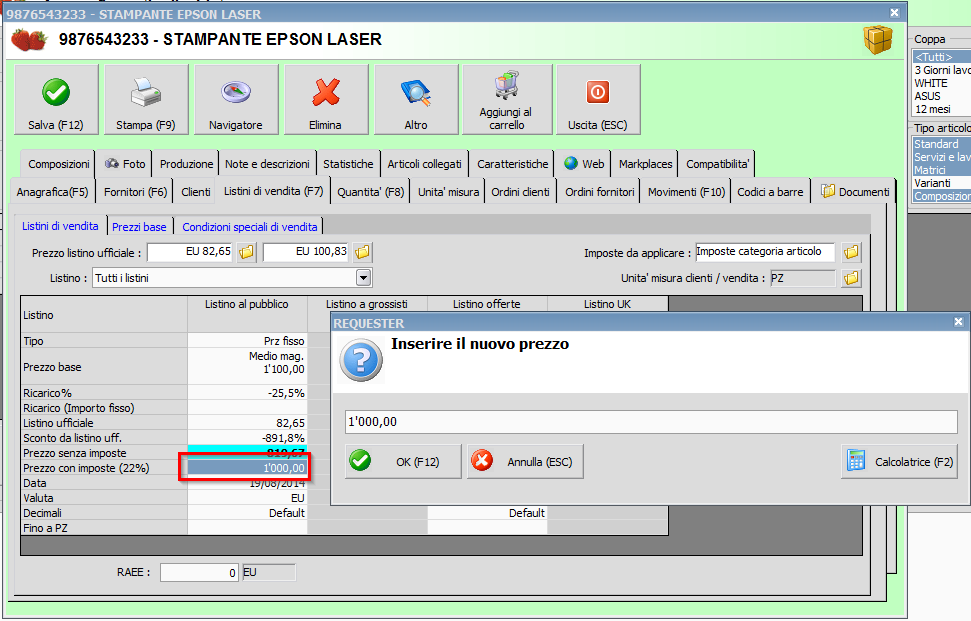
Task: Click the new price input field
Action: click(x=651, y=422)
